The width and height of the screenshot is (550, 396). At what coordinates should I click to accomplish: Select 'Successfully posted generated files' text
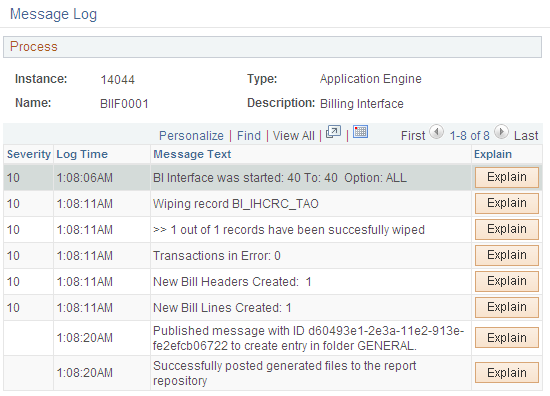(x=284, y=373)
